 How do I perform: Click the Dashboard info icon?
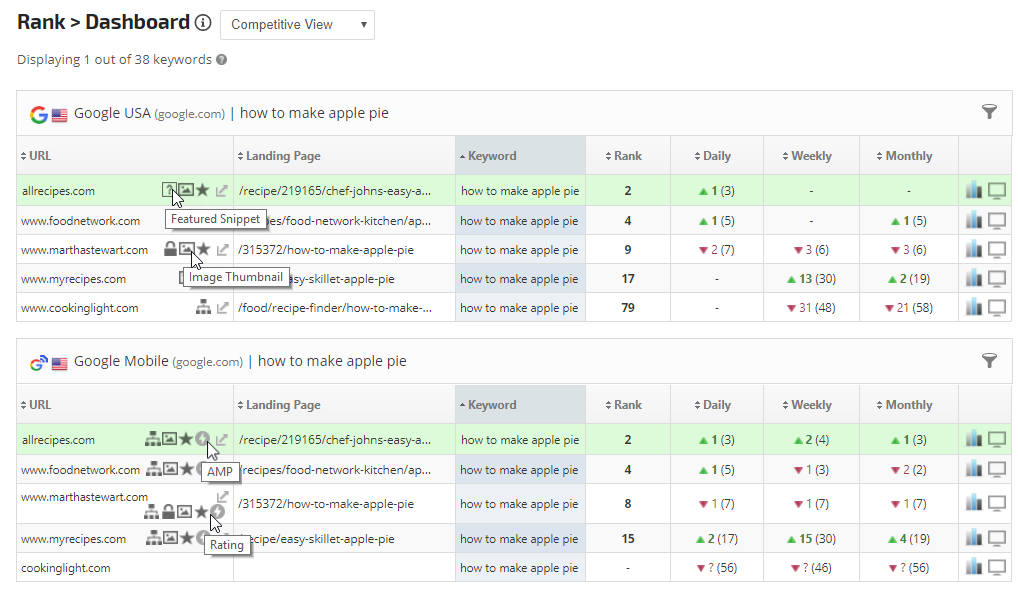[x=203, y=23]
